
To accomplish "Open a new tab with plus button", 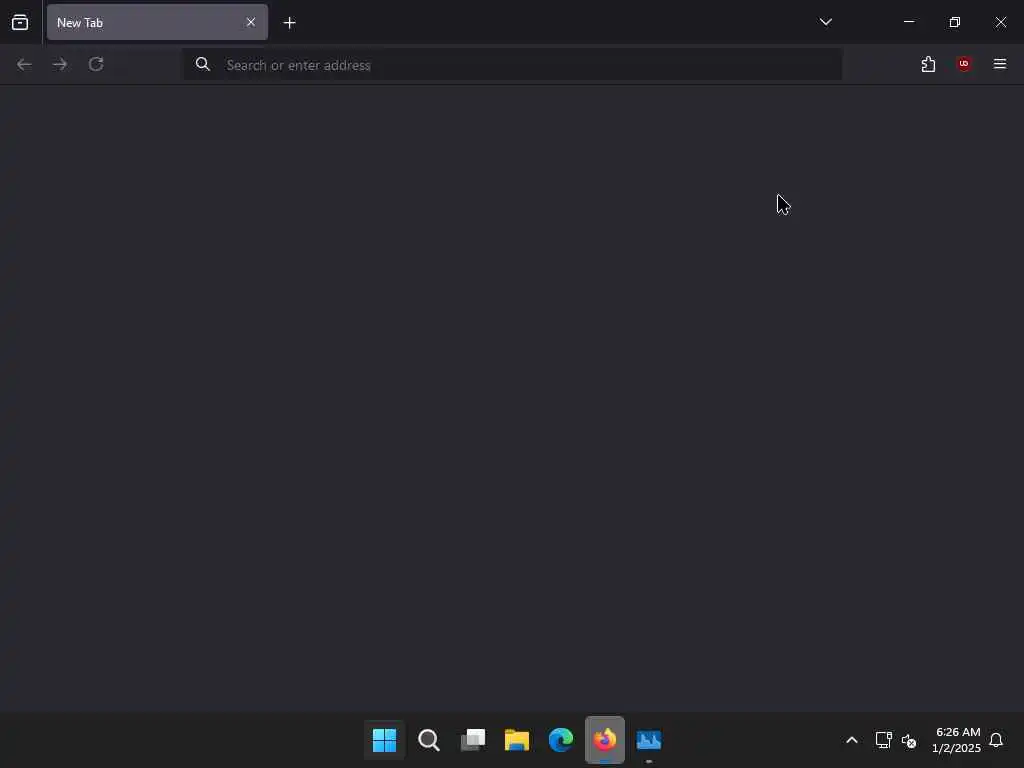I will click(289, 23).
